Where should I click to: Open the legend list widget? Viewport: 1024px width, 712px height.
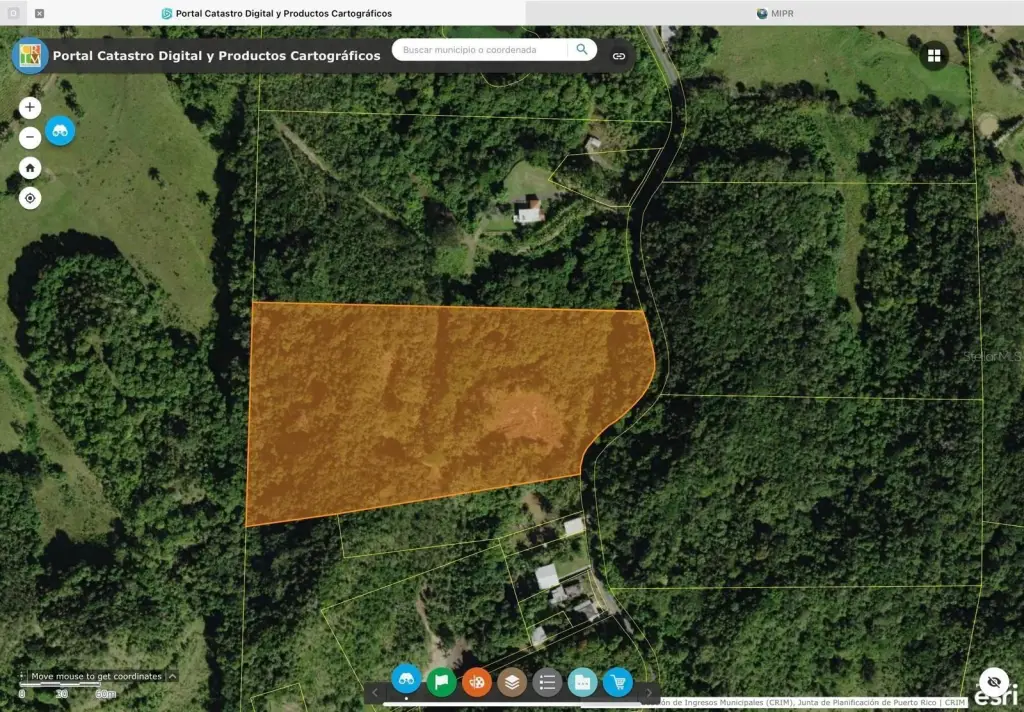[x=547, y=682]
